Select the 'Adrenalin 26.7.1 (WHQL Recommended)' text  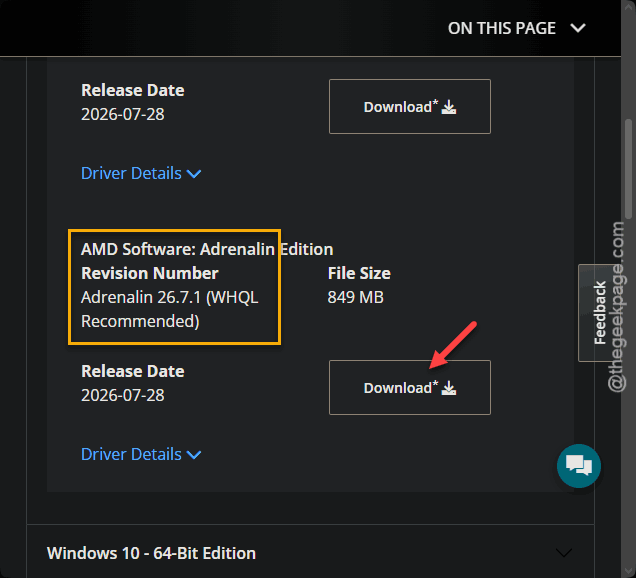(x=170, y=309)
